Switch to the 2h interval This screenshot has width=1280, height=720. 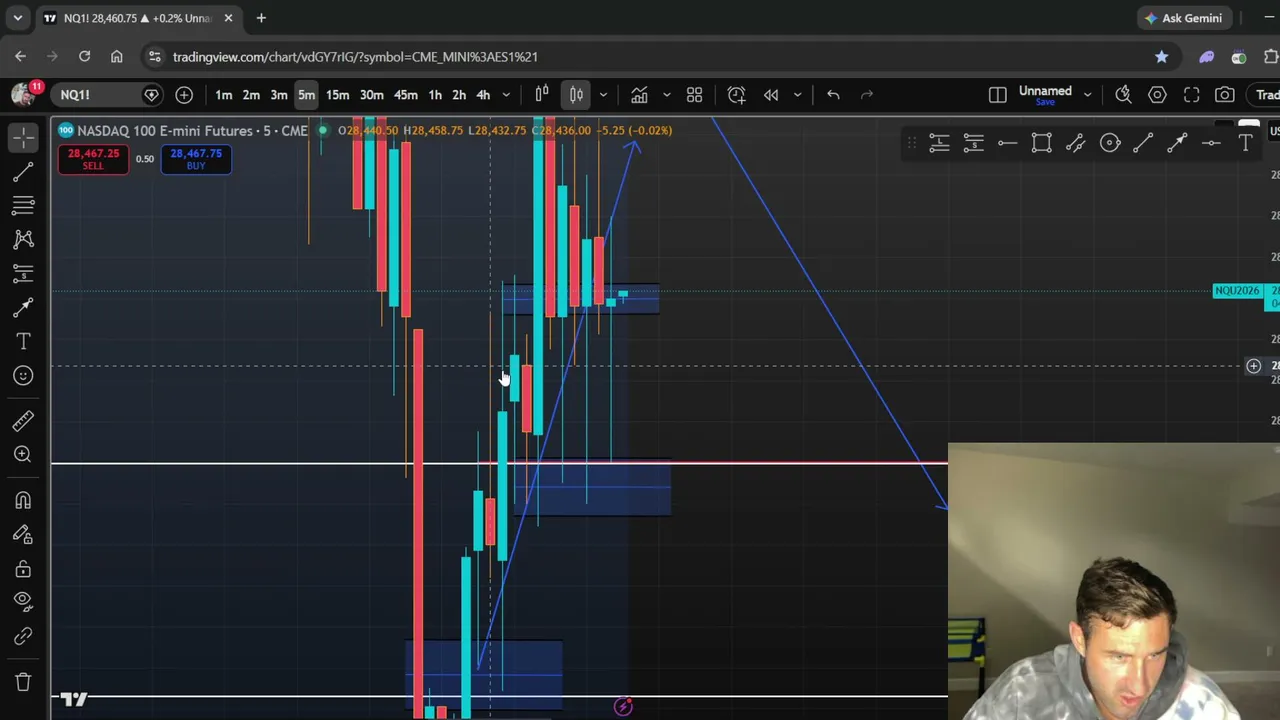pos(459,95)
